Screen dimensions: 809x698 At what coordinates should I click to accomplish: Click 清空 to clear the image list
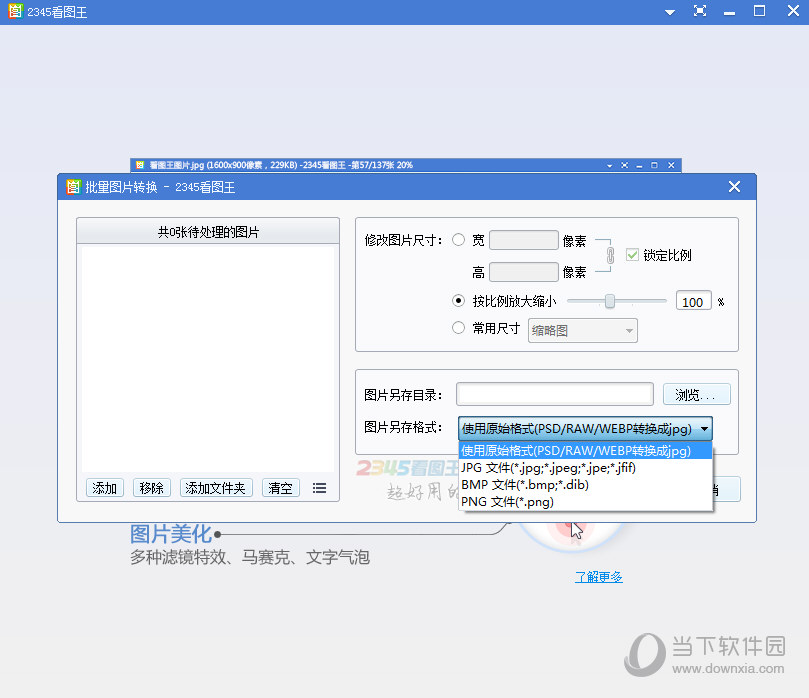[280, 487]
